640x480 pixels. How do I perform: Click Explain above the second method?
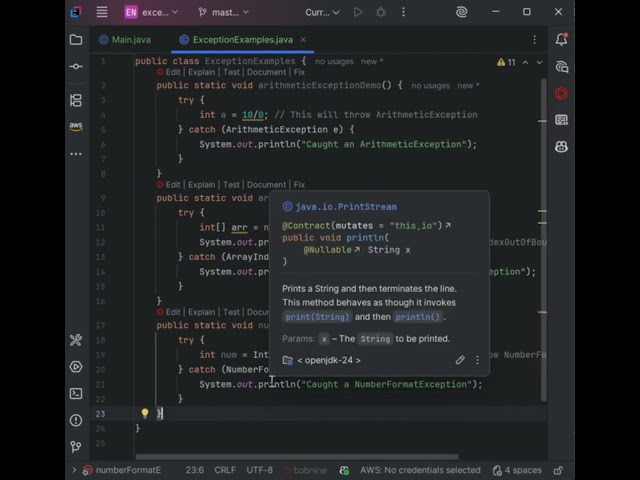201,184
